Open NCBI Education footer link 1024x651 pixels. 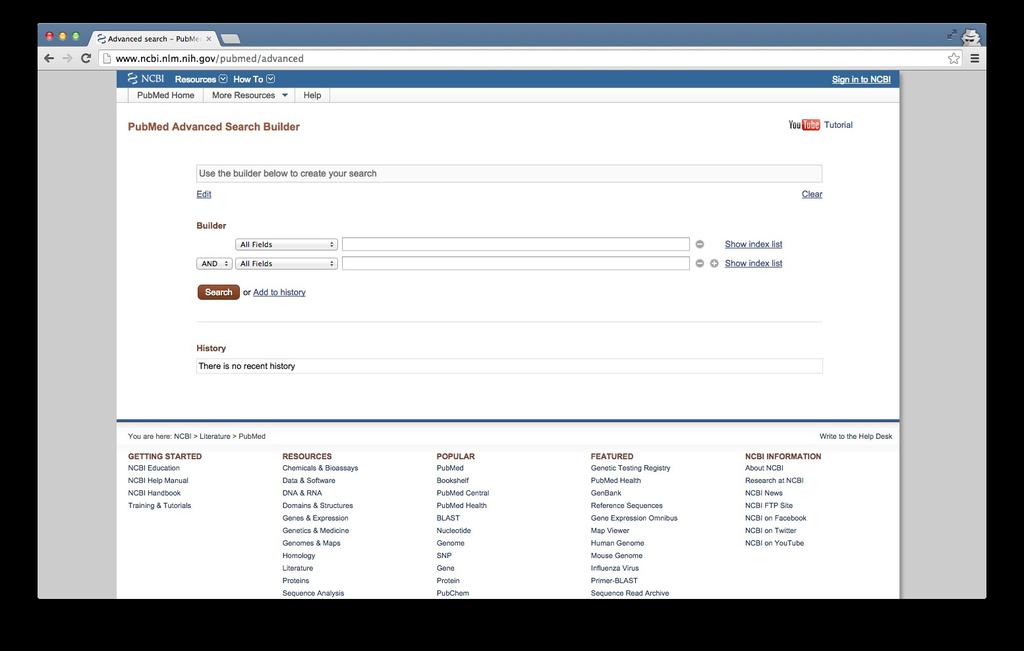click(x=153, y=468)
